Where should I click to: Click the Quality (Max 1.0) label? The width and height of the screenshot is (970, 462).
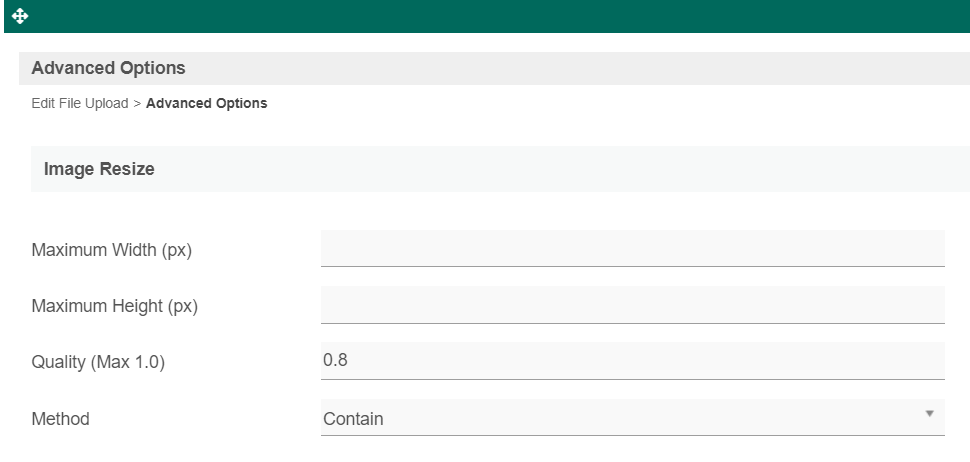point(98,362)
